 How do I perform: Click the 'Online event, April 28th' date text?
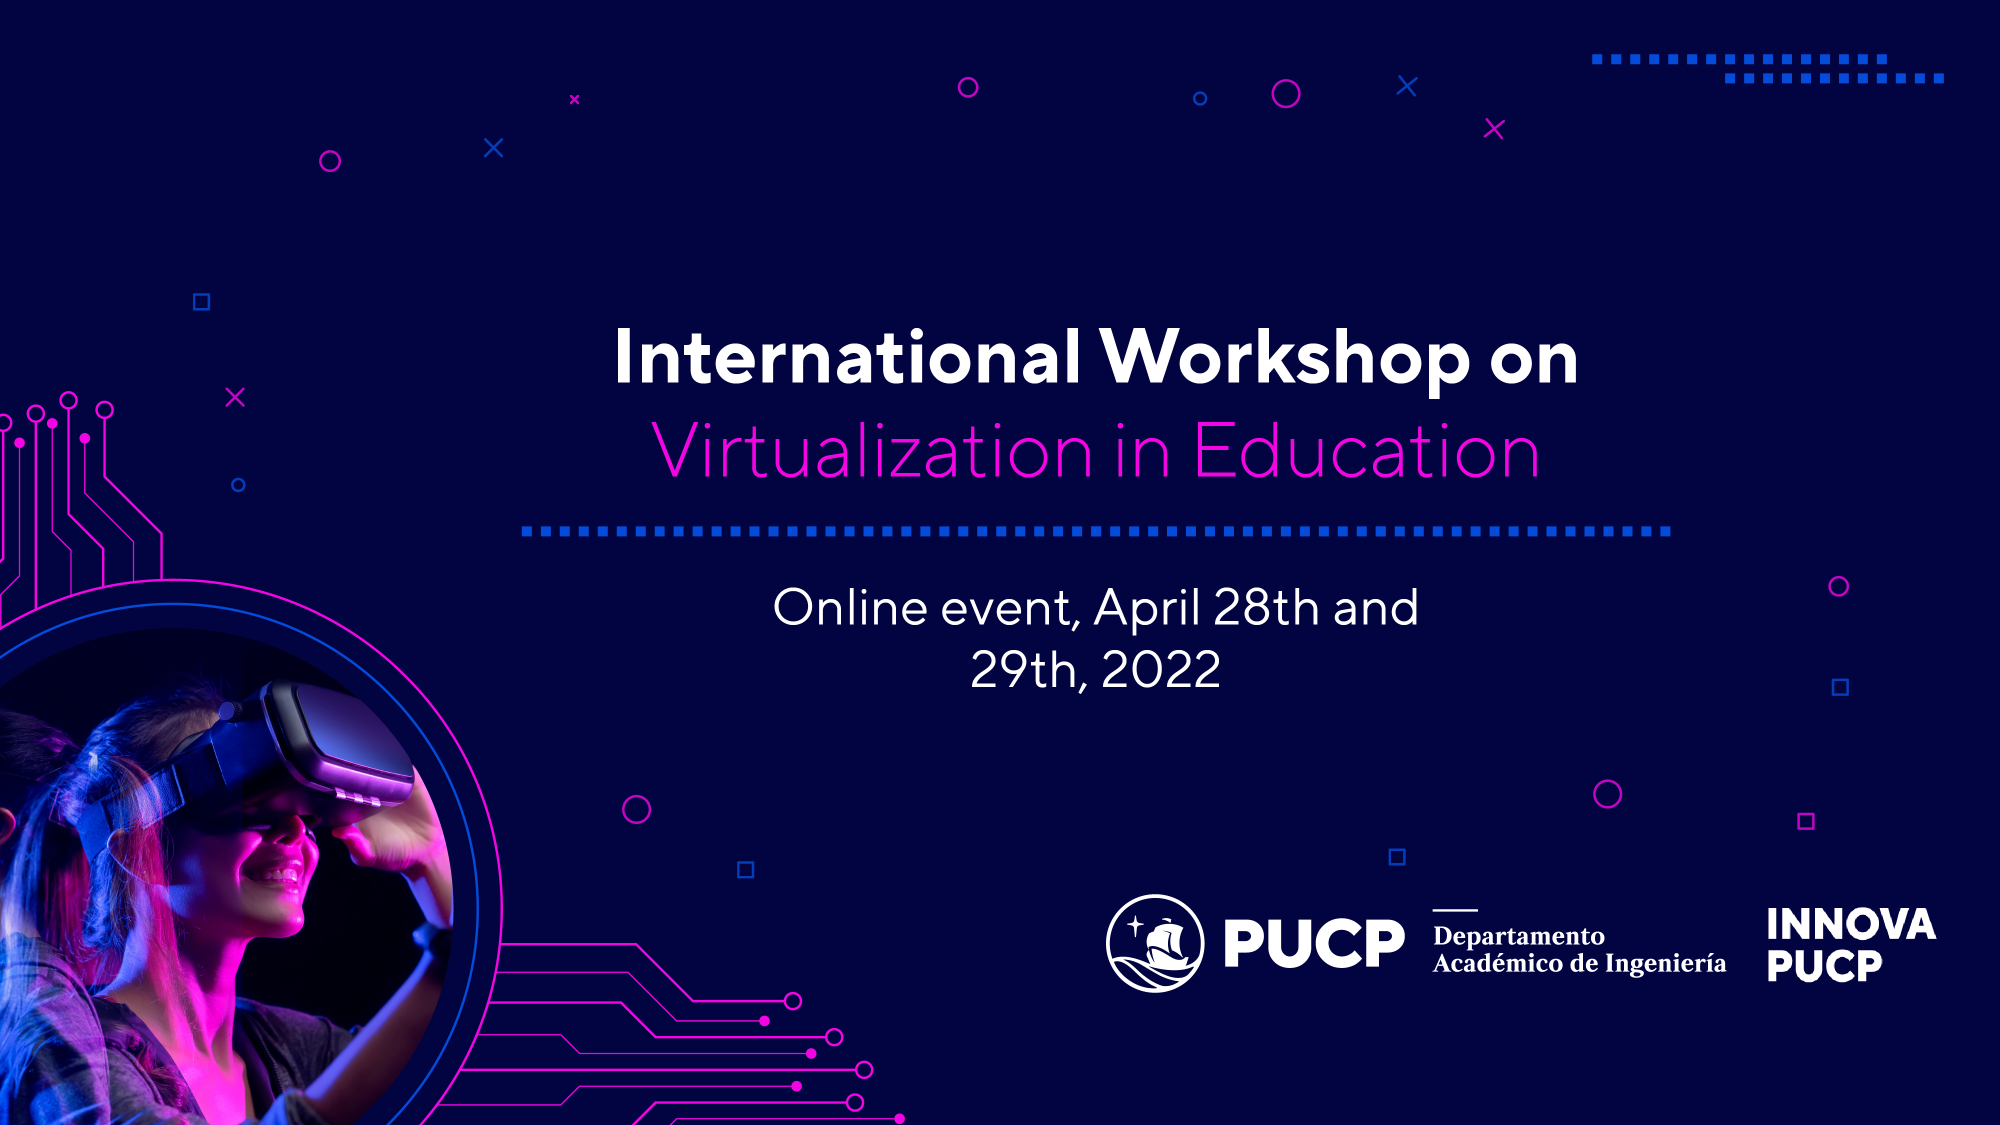1095,605
